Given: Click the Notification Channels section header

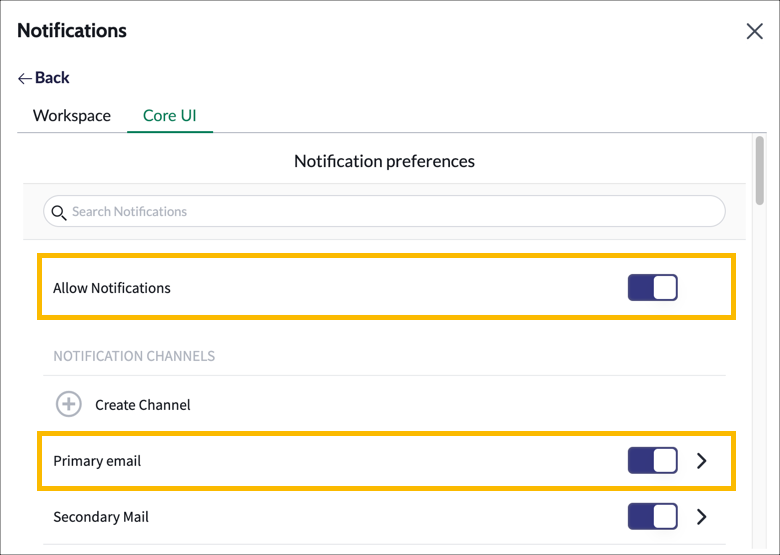Looking at the screenshot, I should [x=134, y=356].
